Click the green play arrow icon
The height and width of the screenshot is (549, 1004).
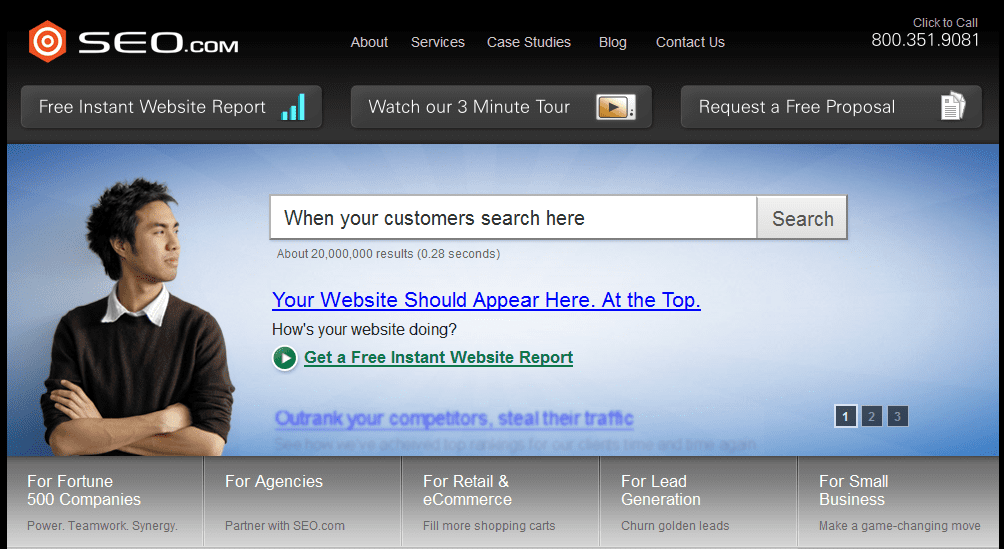(x=285, y=358)
